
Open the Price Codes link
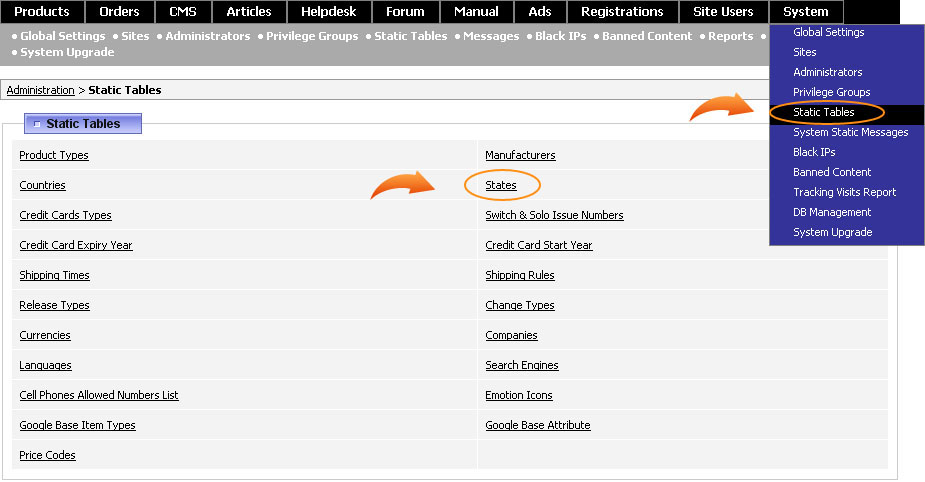point(47,455)
